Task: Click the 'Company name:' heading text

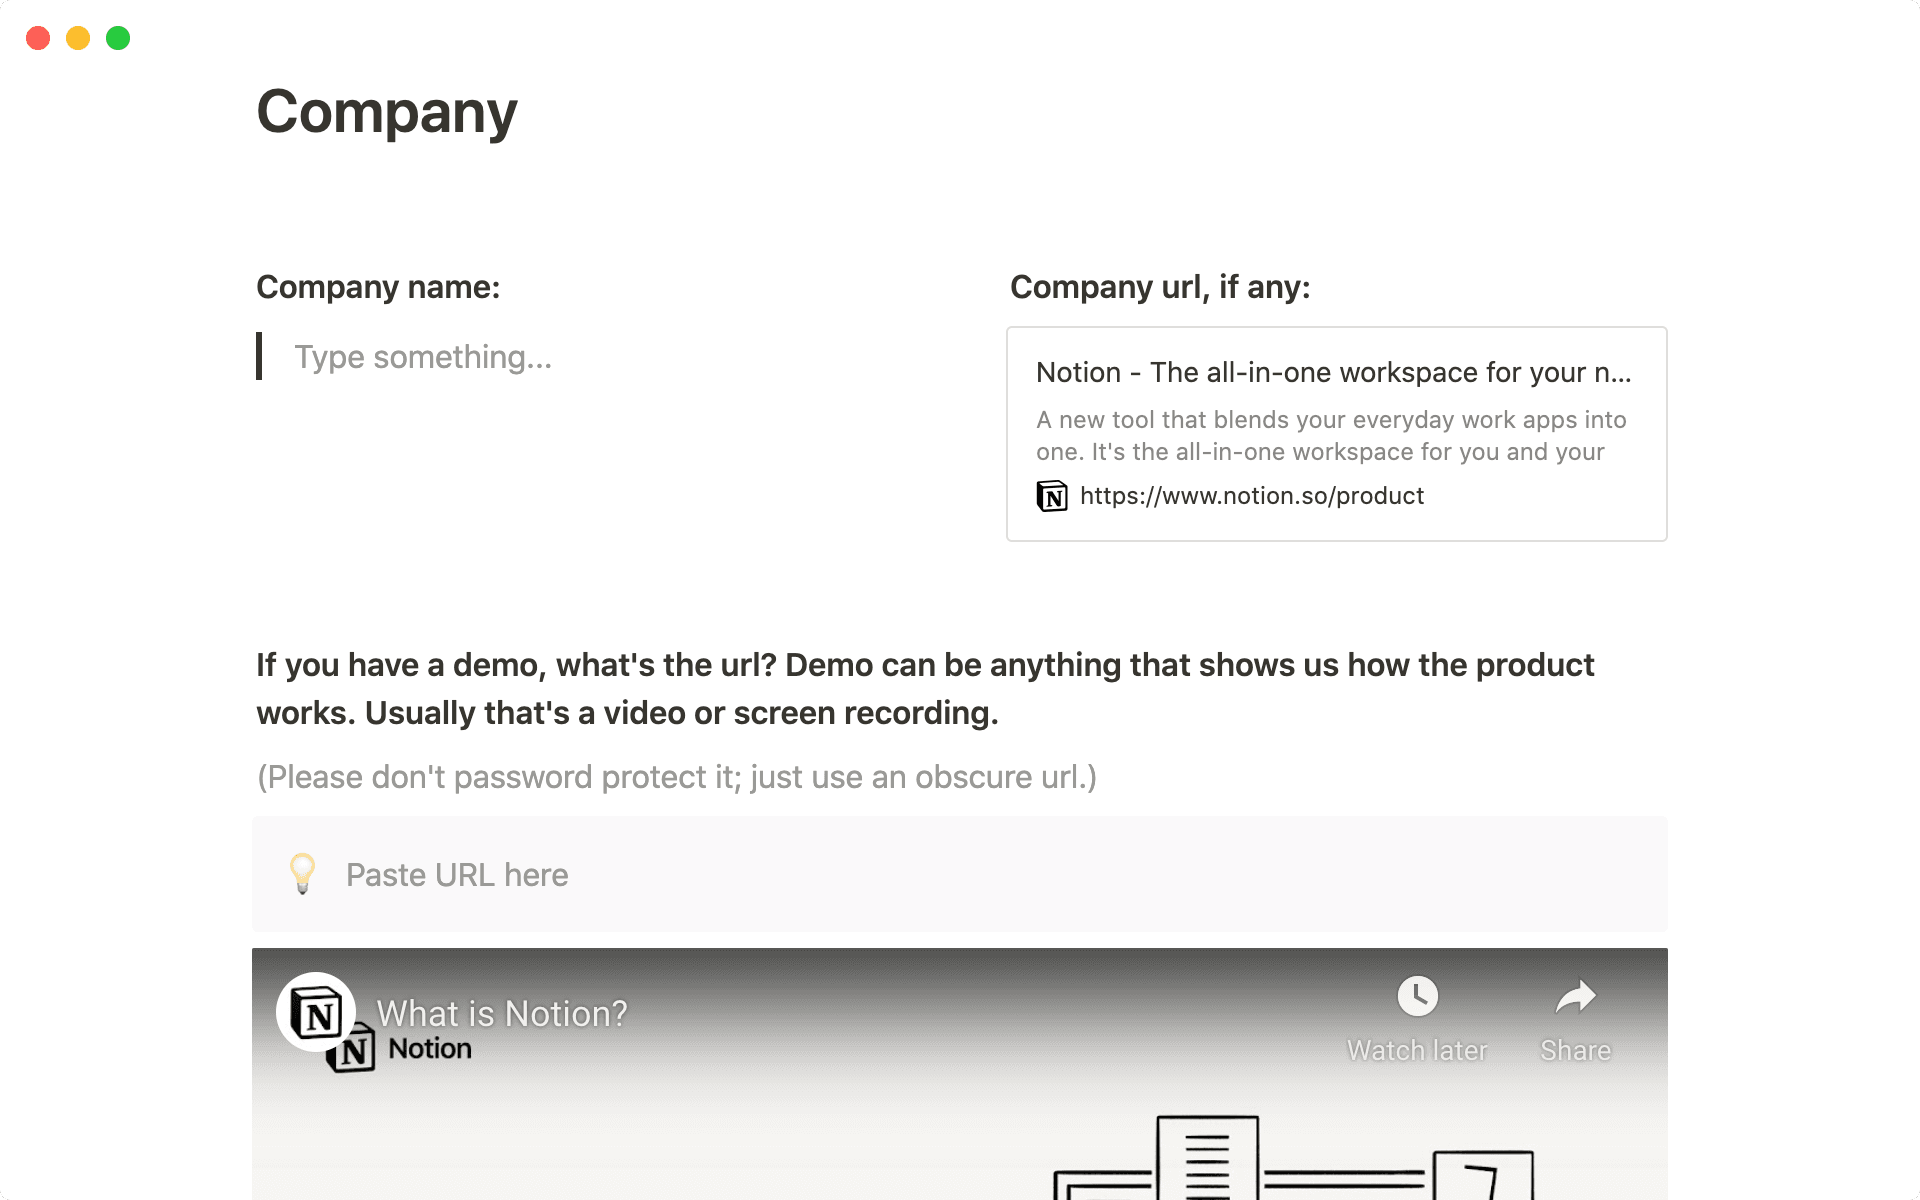Action: (378, 287)
